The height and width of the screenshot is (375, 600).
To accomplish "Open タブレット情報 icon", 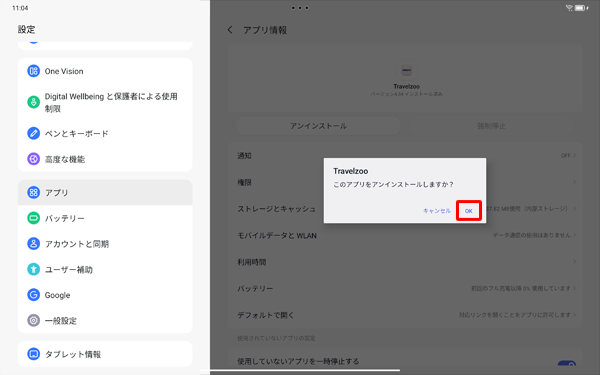I will coord(33,354).
